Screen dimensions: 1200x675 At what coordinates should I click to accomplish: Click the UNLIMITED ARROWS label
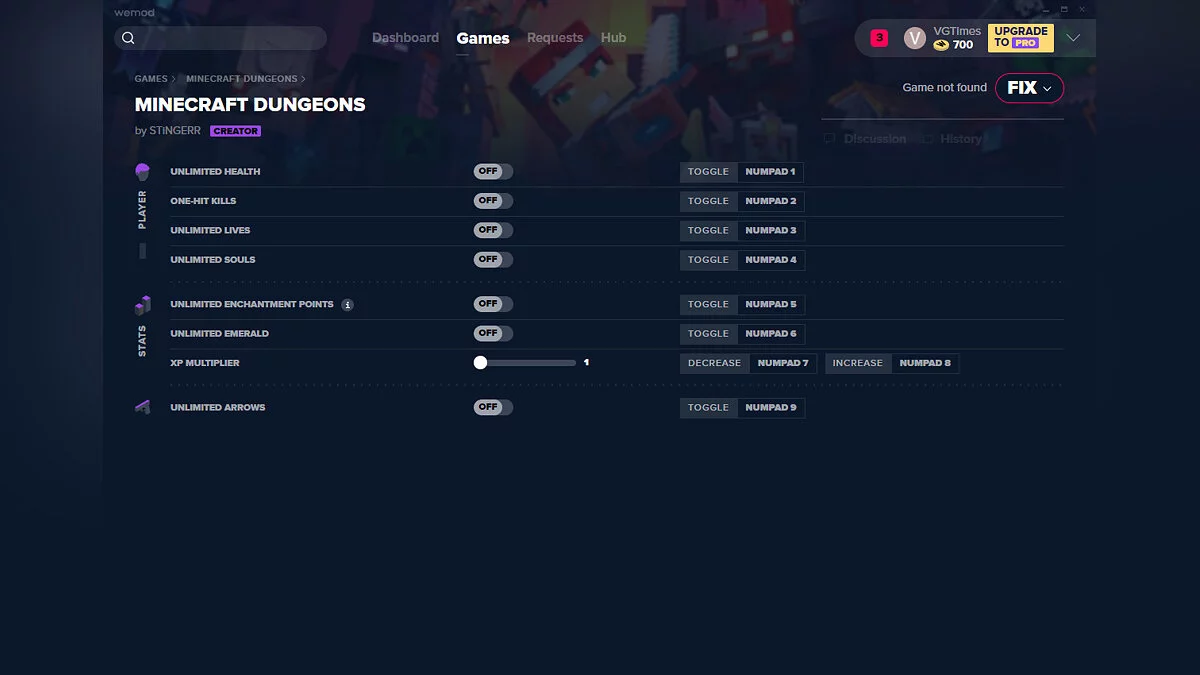pos(218,407)
